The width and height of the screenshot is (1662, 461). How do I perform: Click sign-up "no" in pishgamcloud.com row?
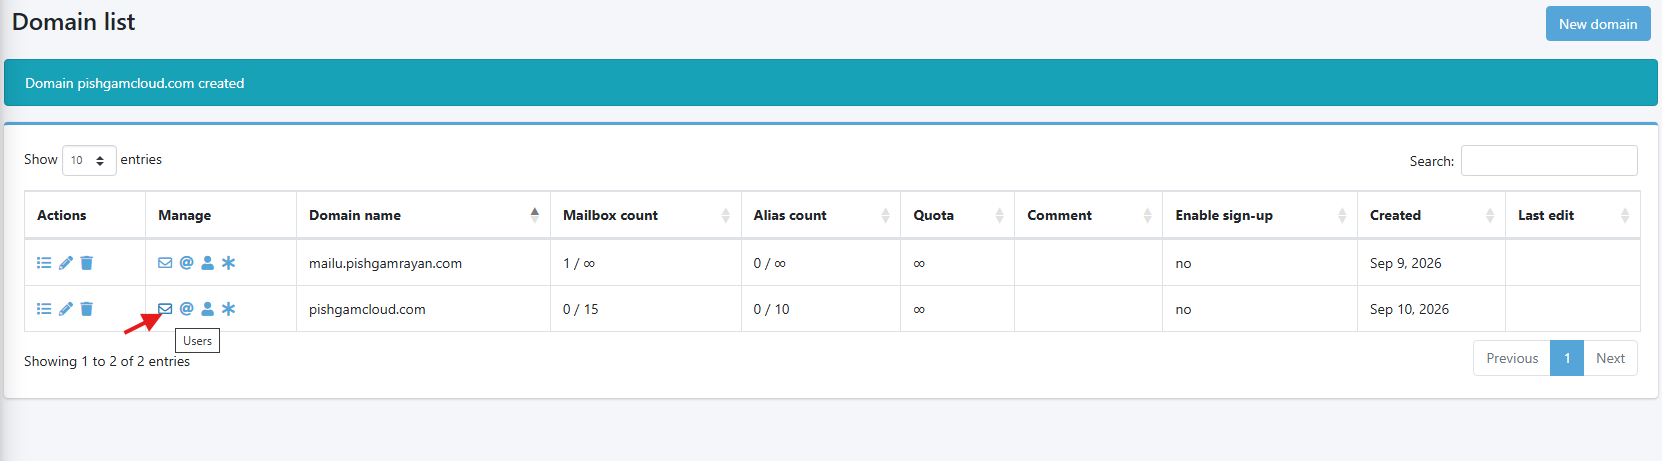click(1183, 309)
